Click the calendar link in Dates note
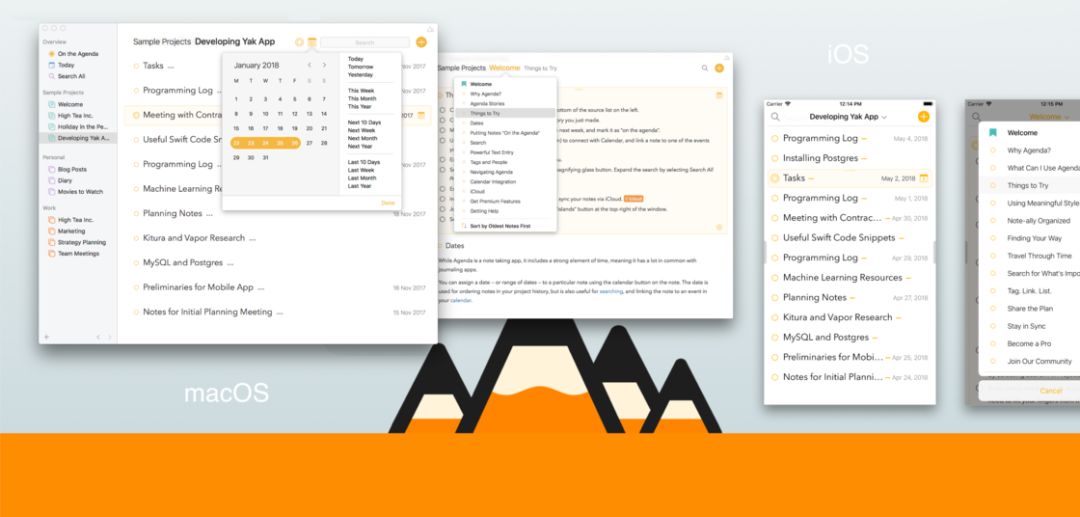1080x517 pixels. coord(461,300)
